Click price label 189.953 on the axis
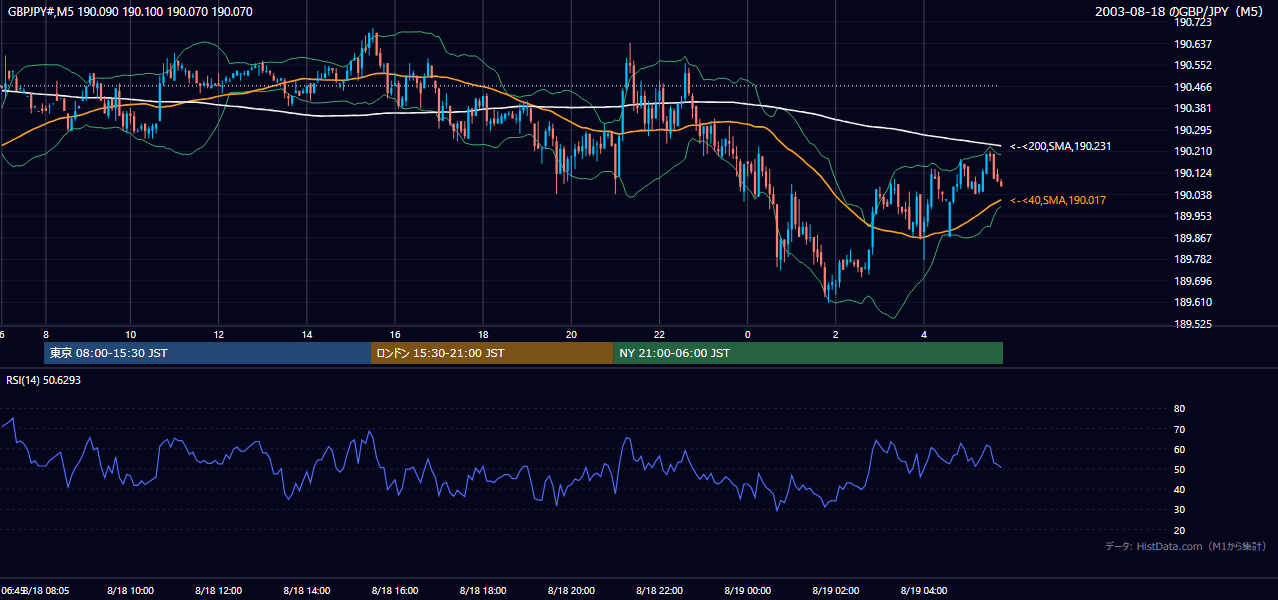The image size is (1278, 600). 1193,216
